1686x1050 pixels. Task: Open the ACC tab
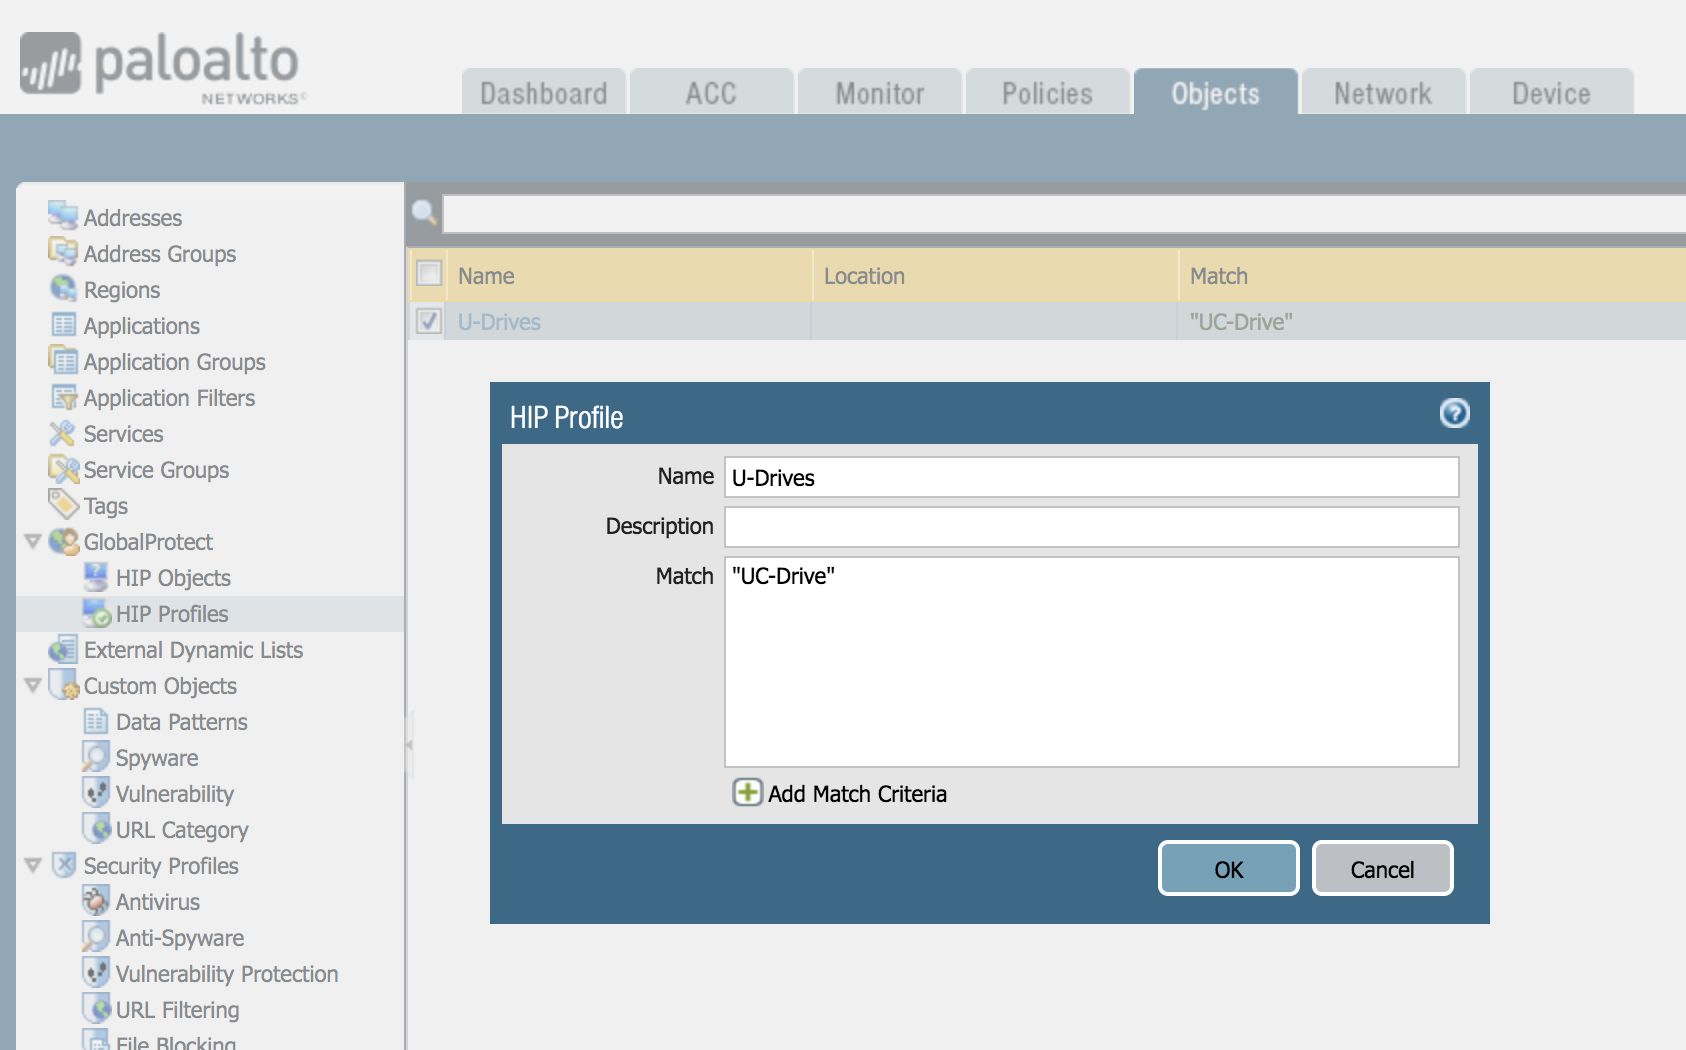tap(712, 92)
